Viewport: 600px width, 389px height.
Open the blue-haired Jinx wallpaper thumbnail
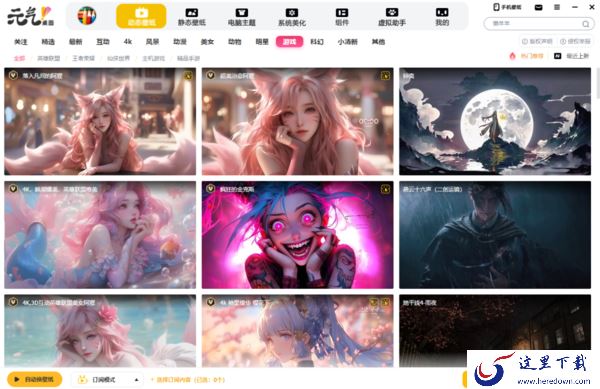point(297,235)
